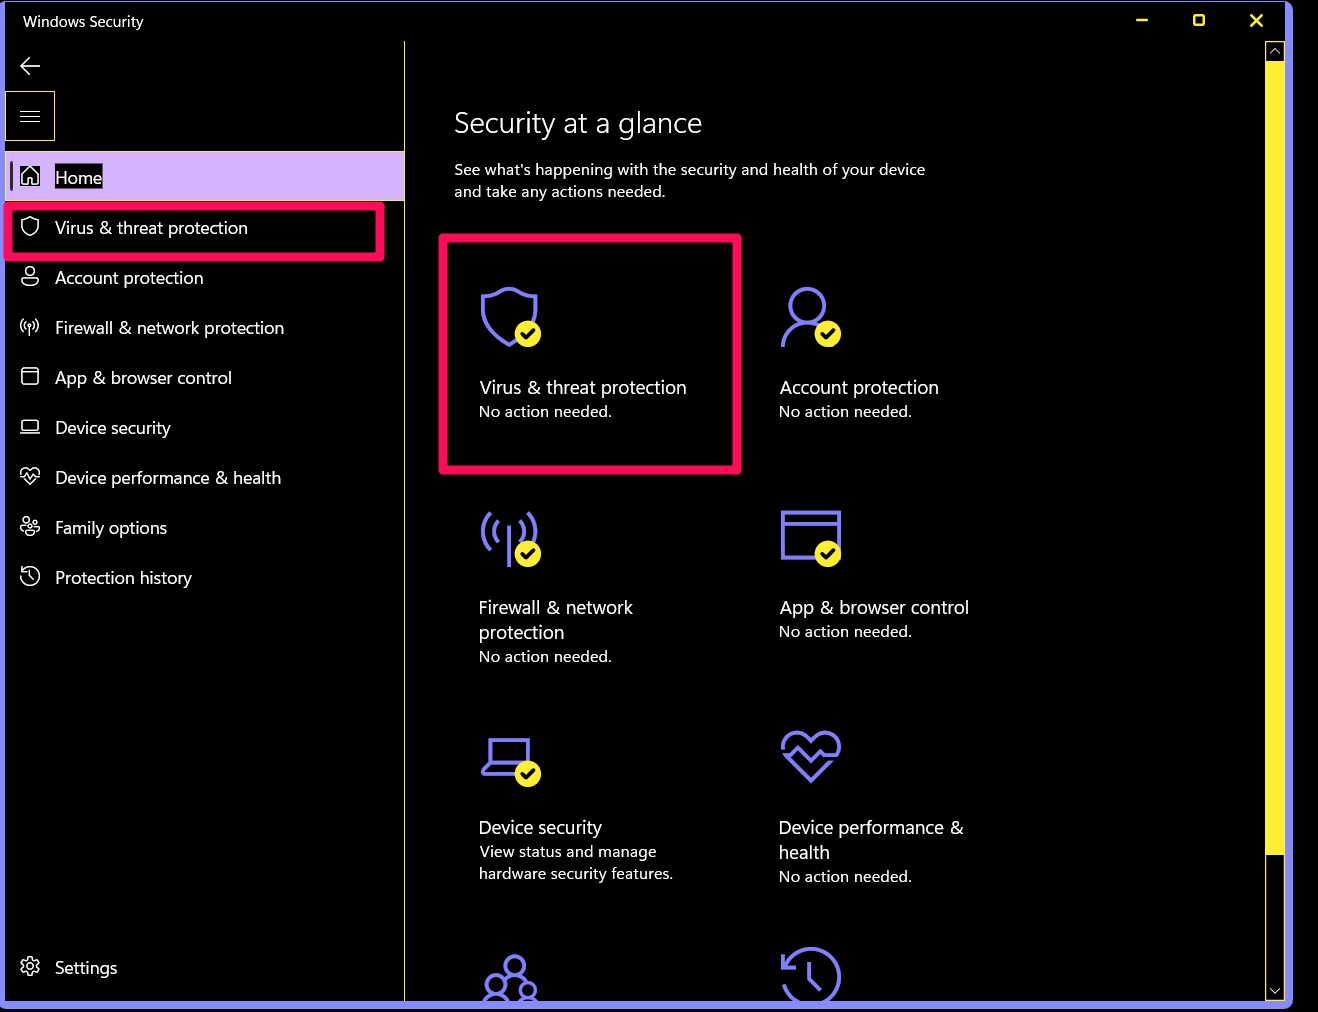
Task: Open the Device security tile title
Action: point(540,827)
